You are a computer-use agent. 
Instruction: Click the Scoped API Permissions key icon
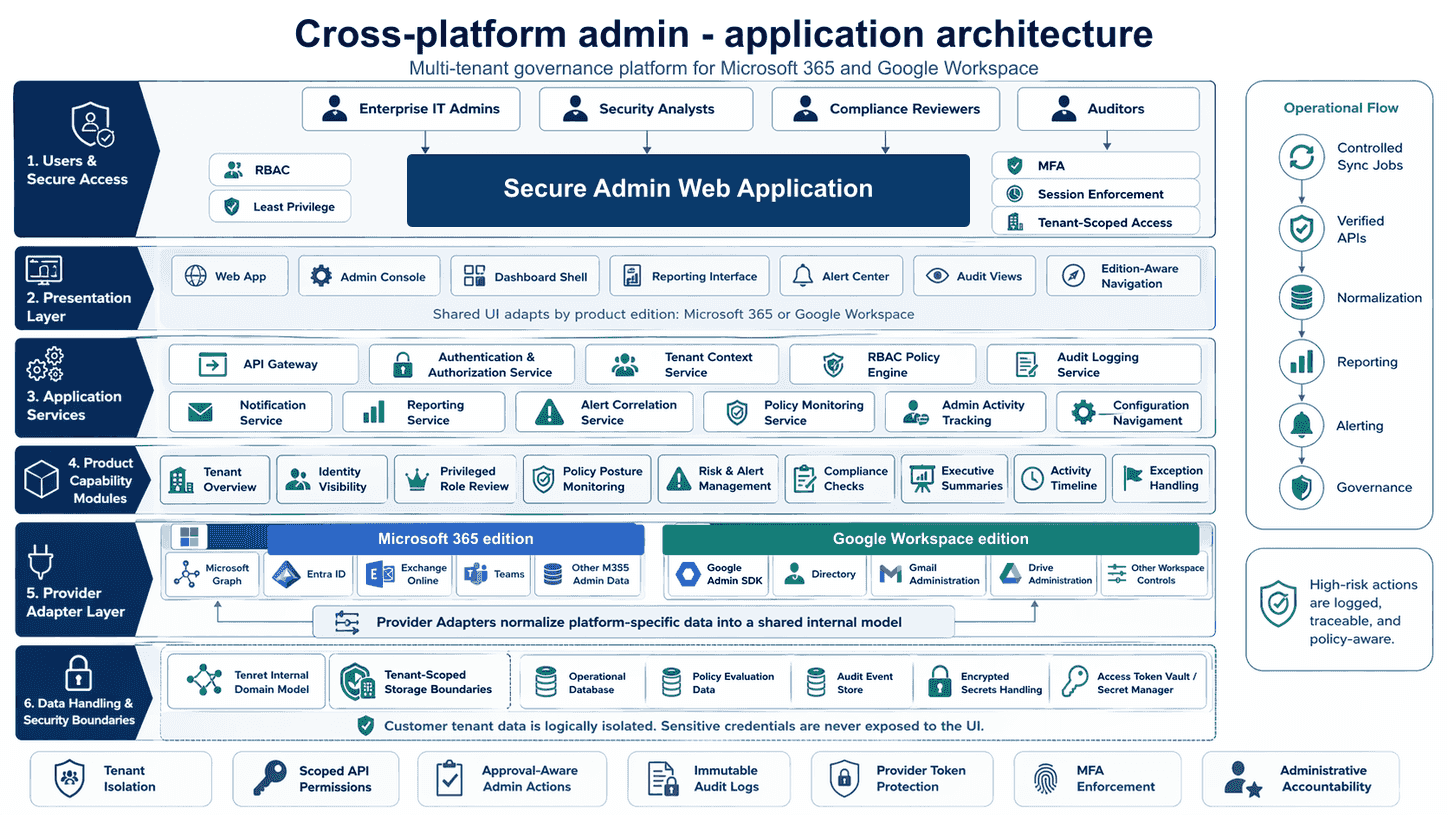tap(270, 779)
